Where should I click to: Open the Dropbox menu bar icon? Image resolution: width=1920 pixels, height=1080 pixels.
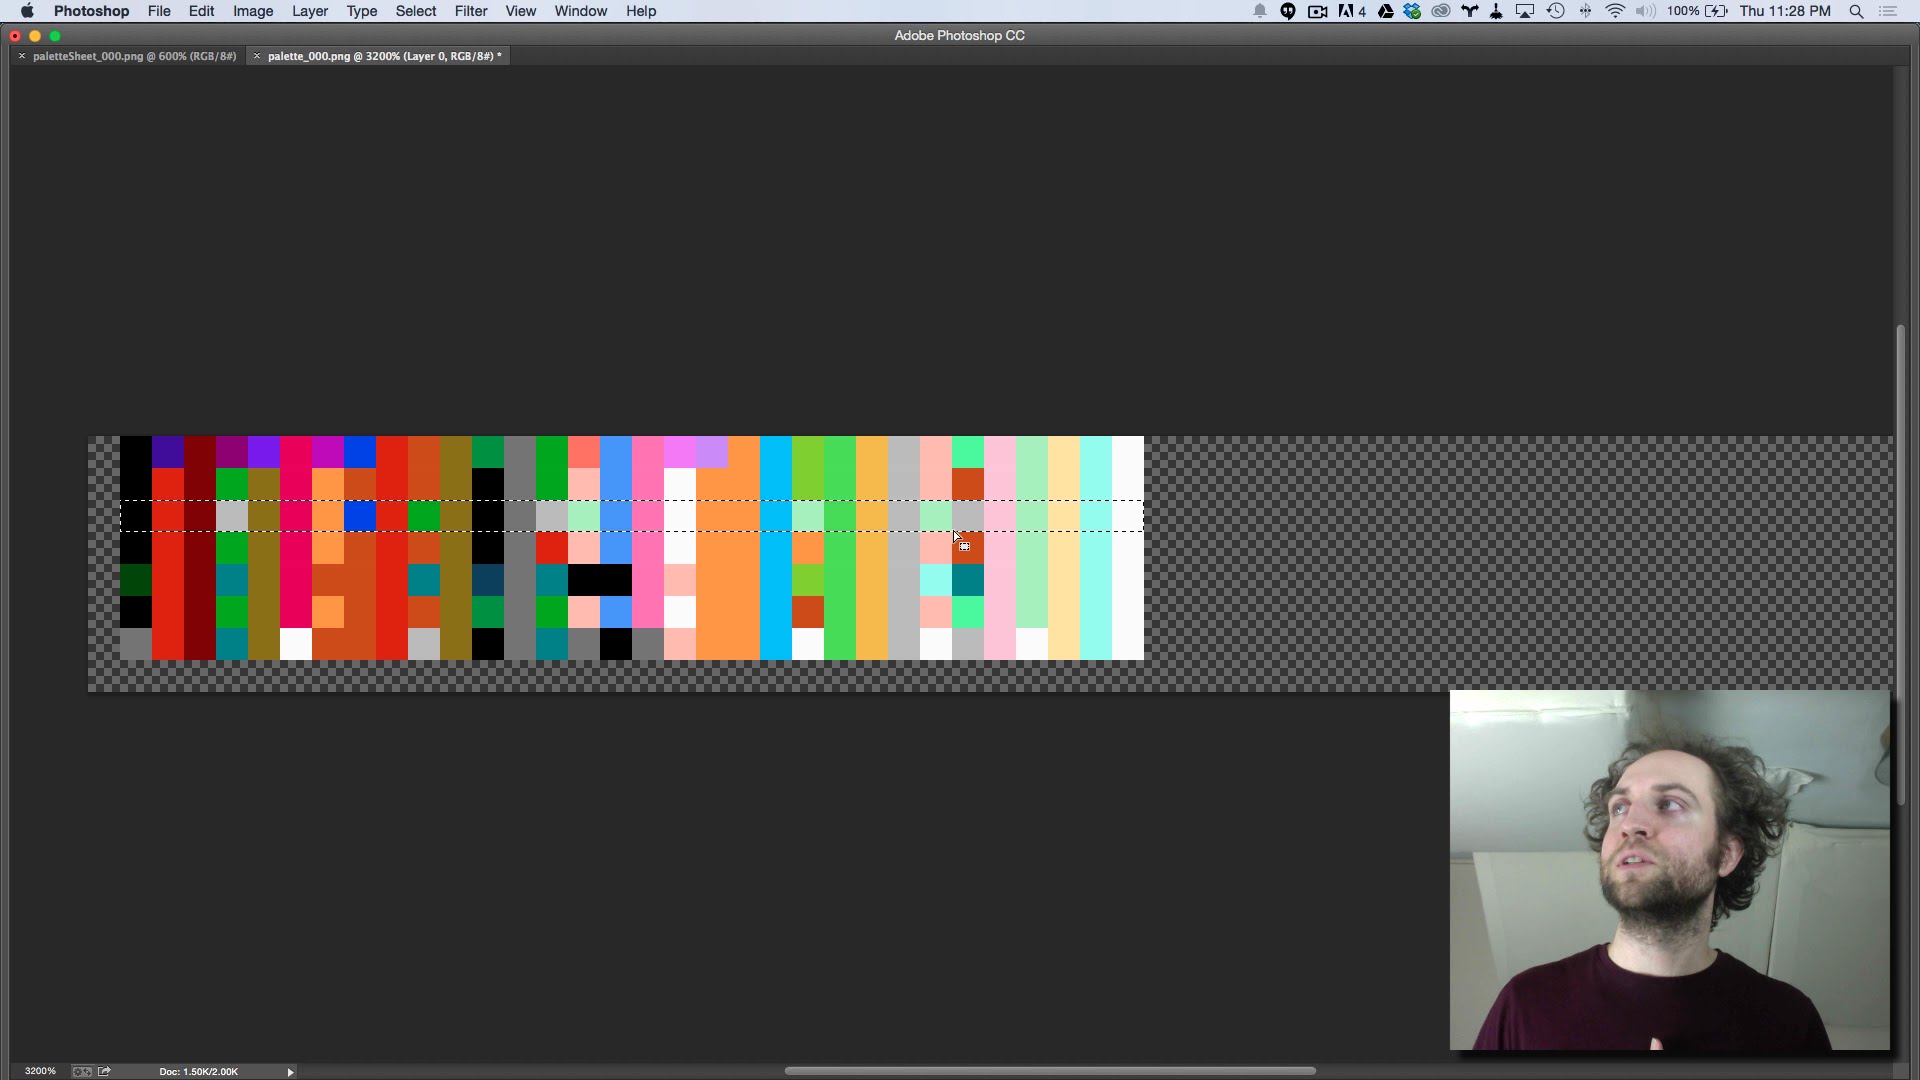pos(1412,11)
